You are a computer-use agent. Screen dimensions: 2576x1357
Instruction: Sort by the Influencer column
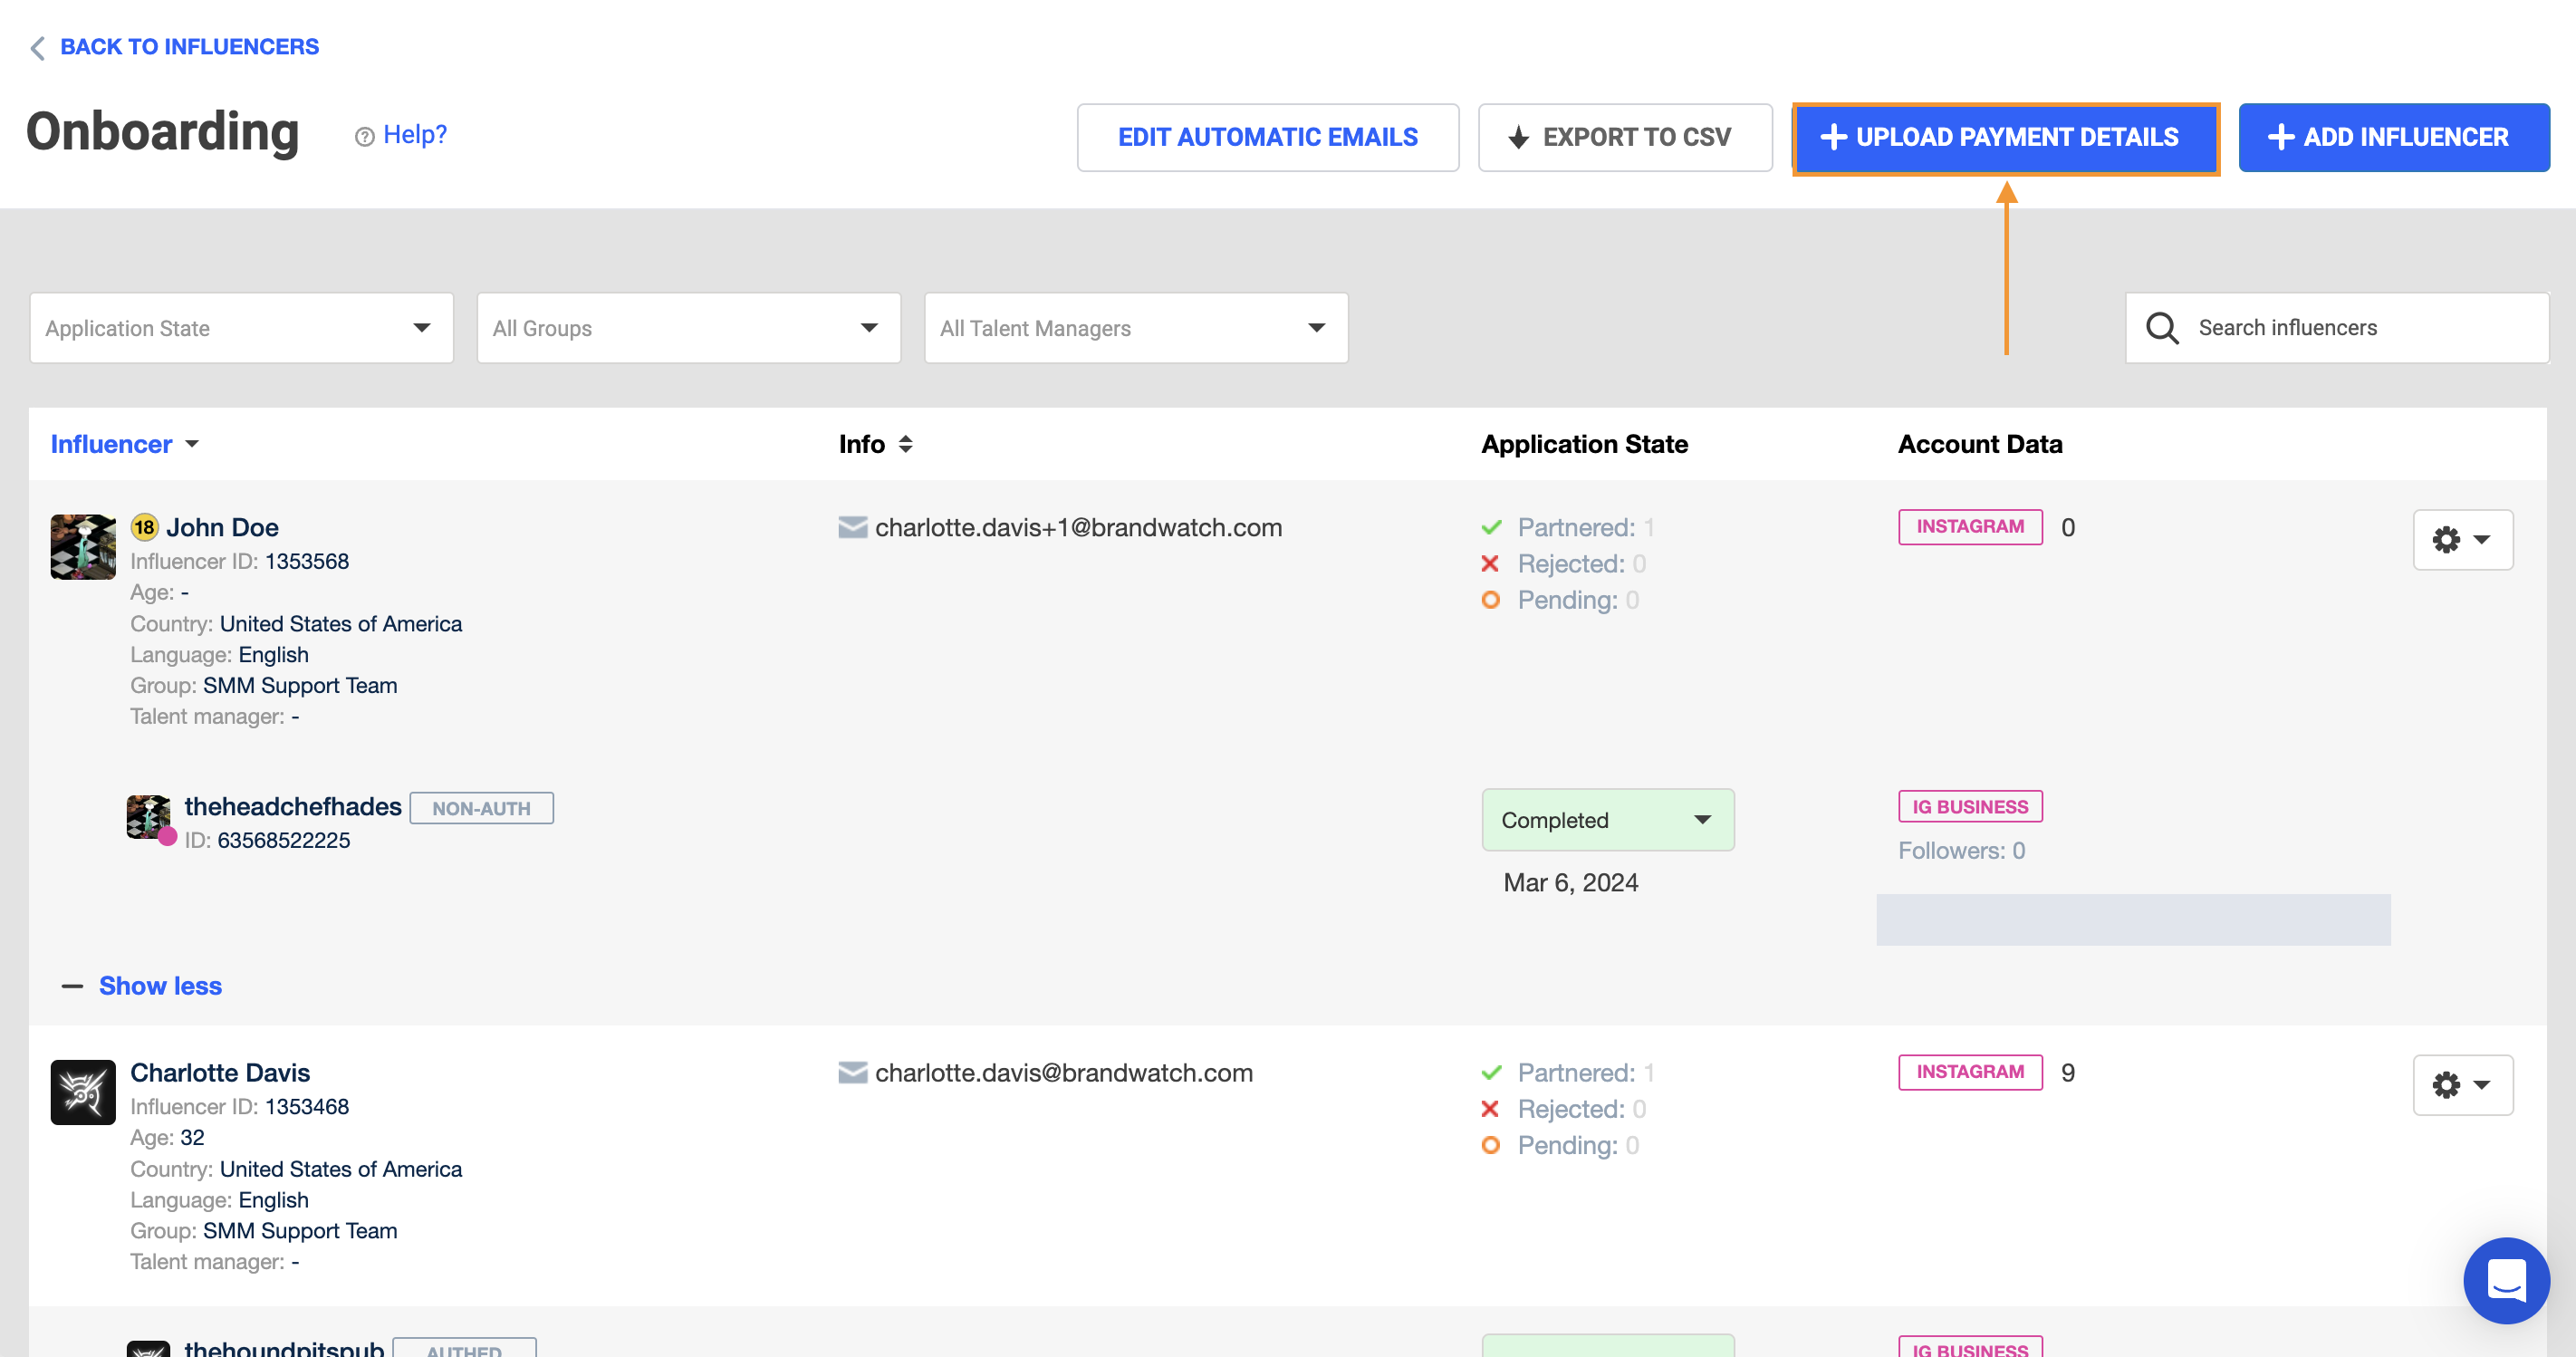pos(124,444)
